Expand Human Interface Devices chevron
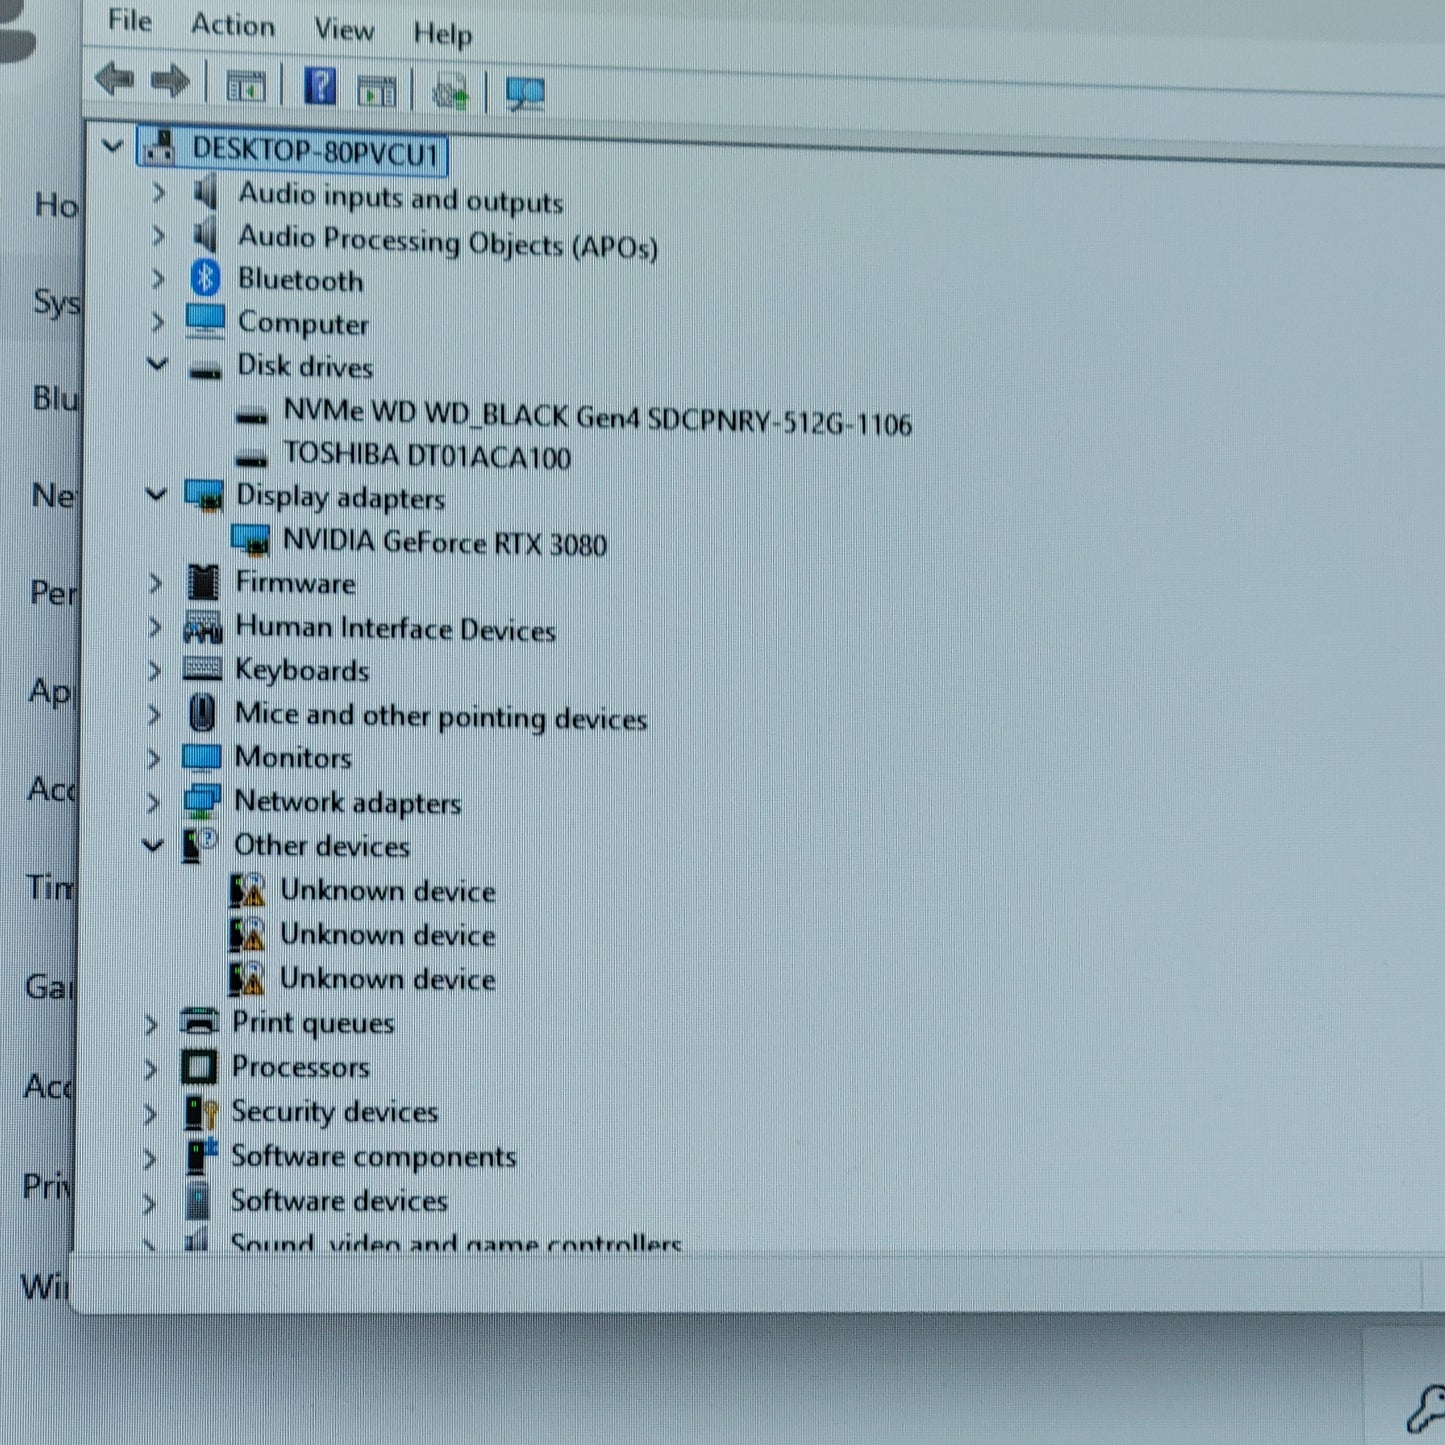1445x1445 pixels. [x=155, y=626]
